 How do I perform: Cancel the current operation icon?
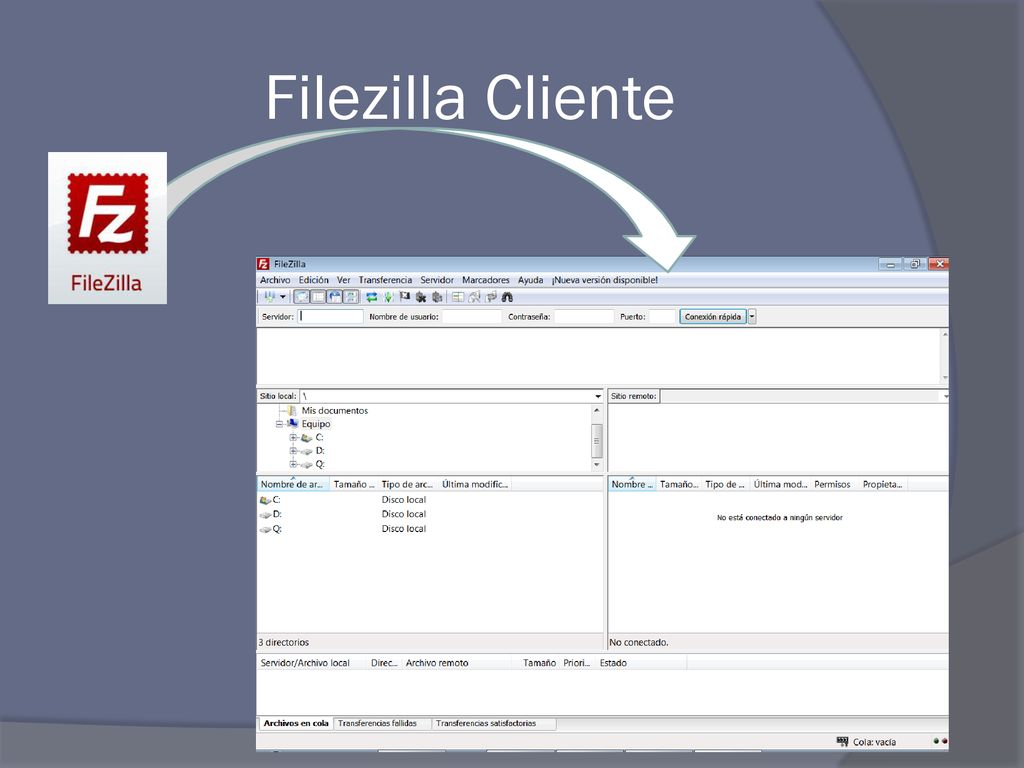coord(405,297)
